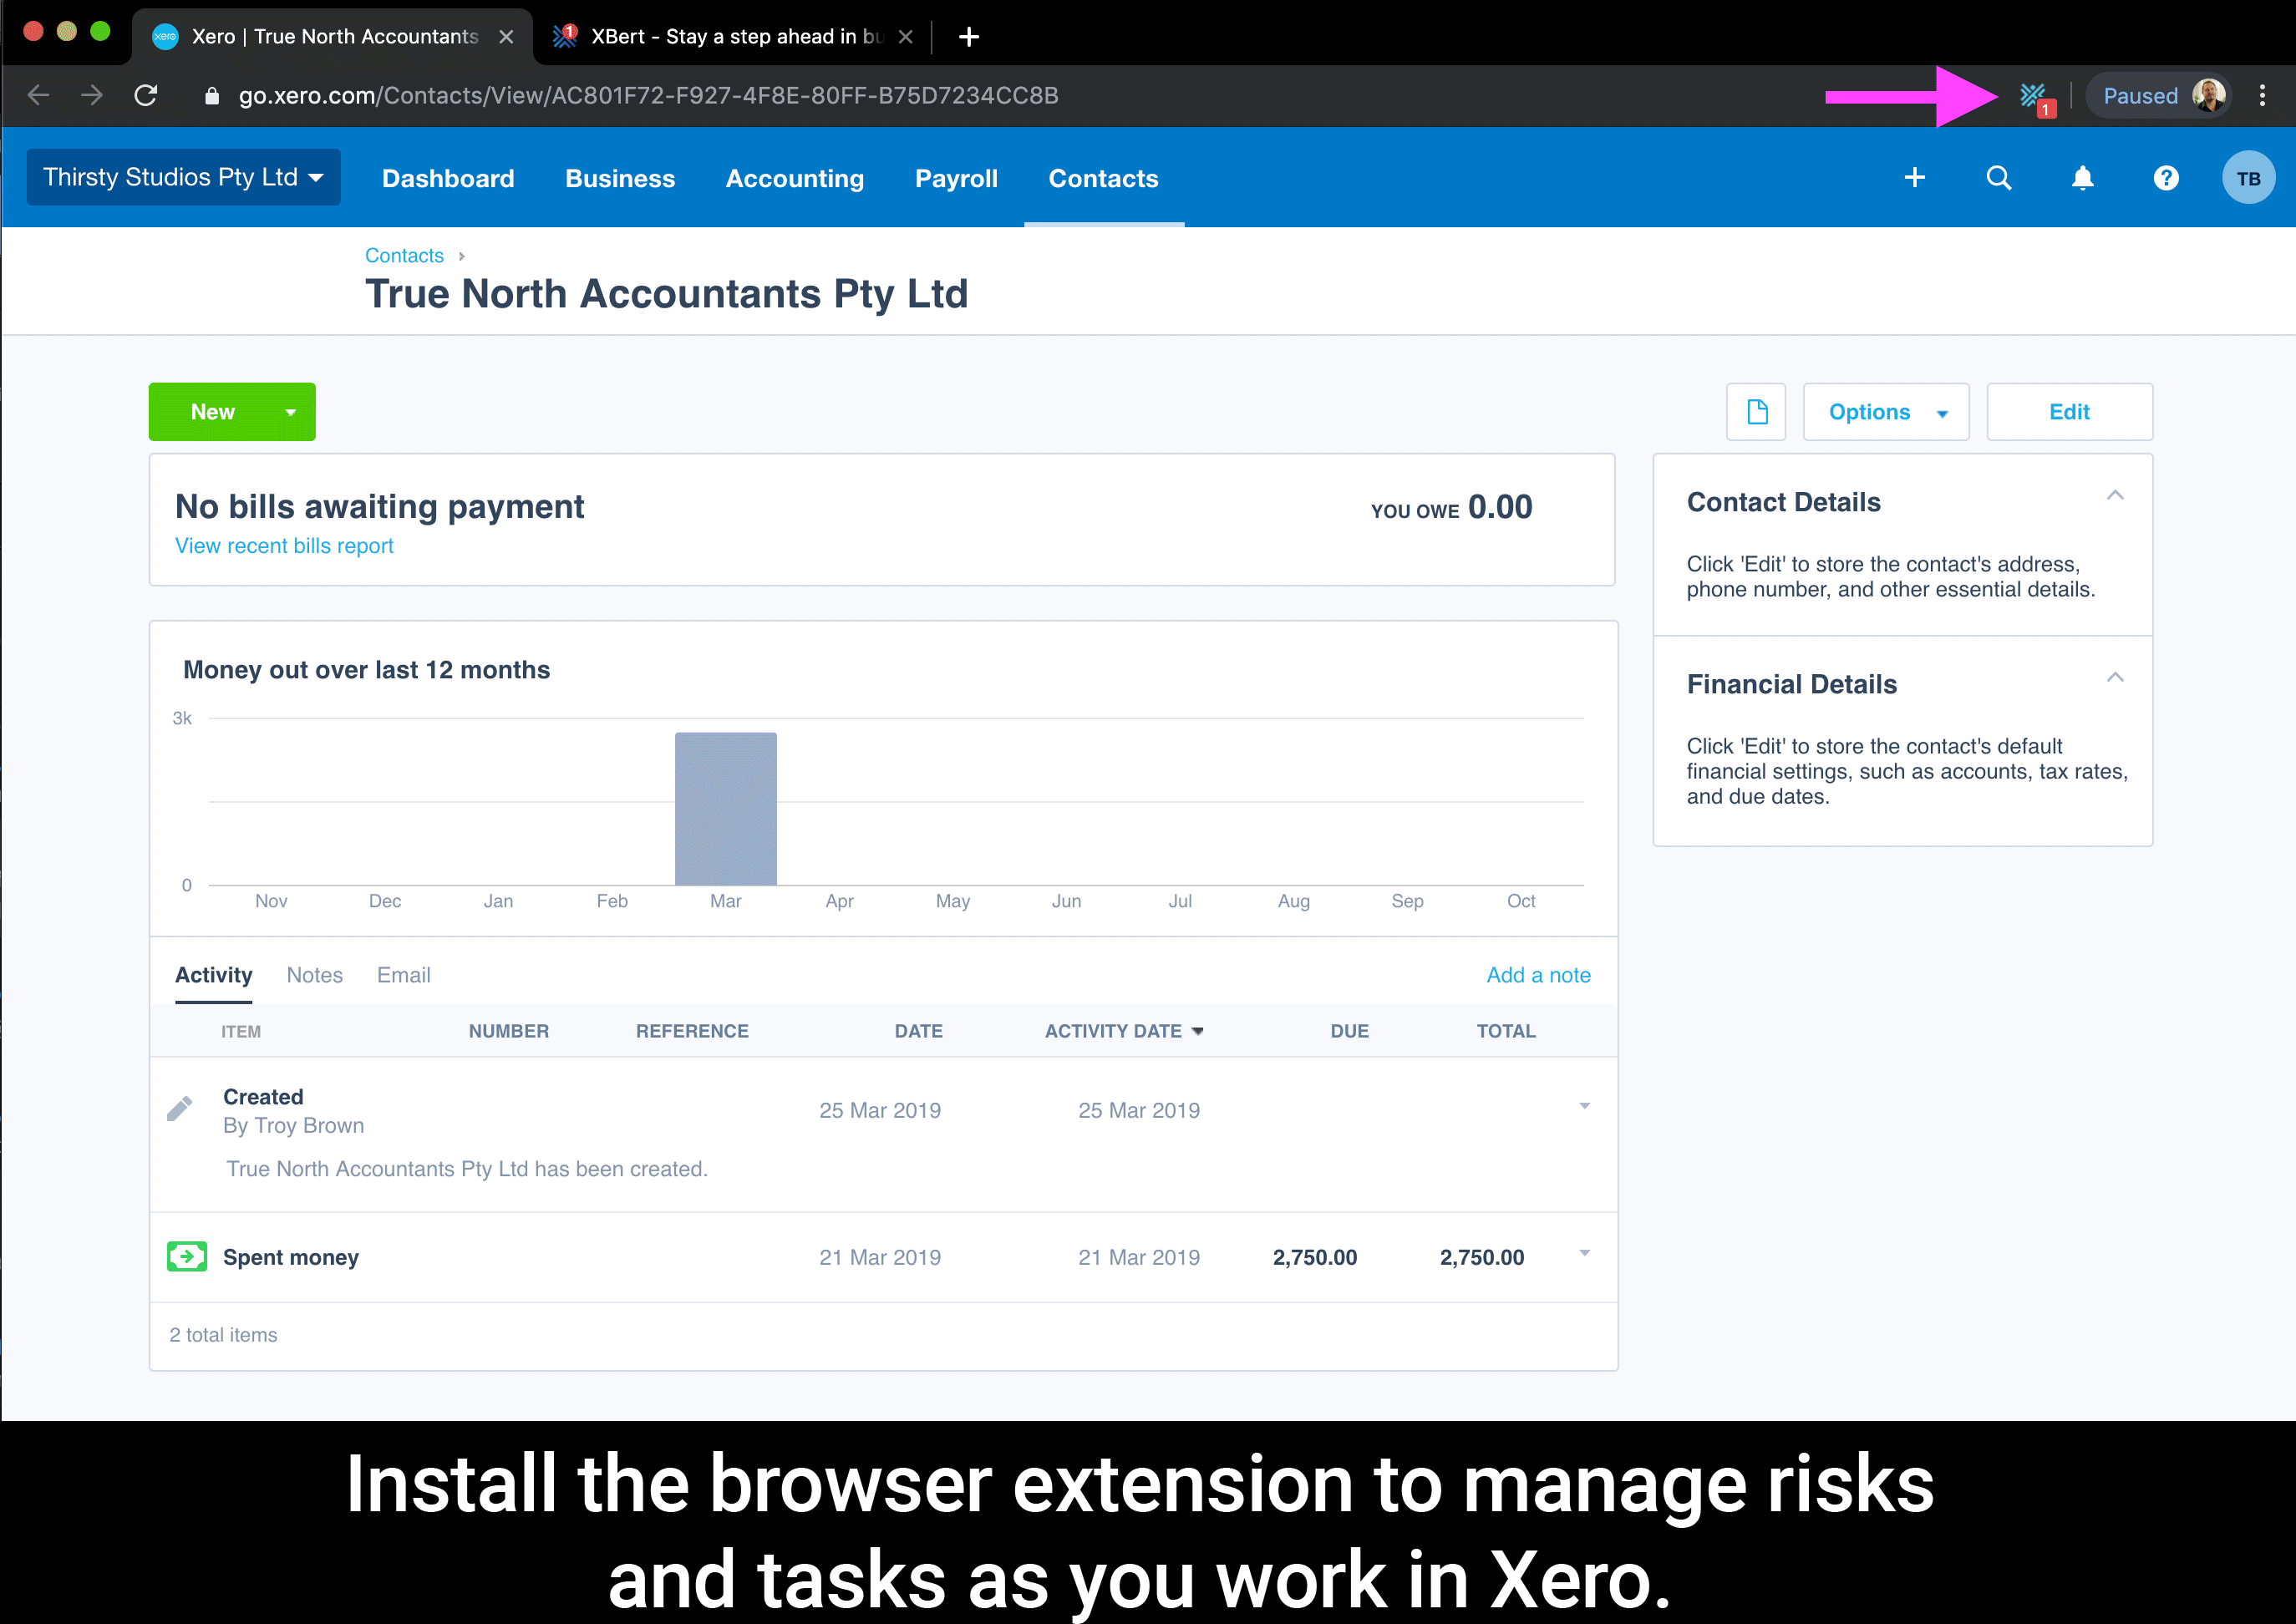The height and width of the screenshot is (1624, 2296).
Task: Click the March bar in money out chart
Action: coord(725,808)
